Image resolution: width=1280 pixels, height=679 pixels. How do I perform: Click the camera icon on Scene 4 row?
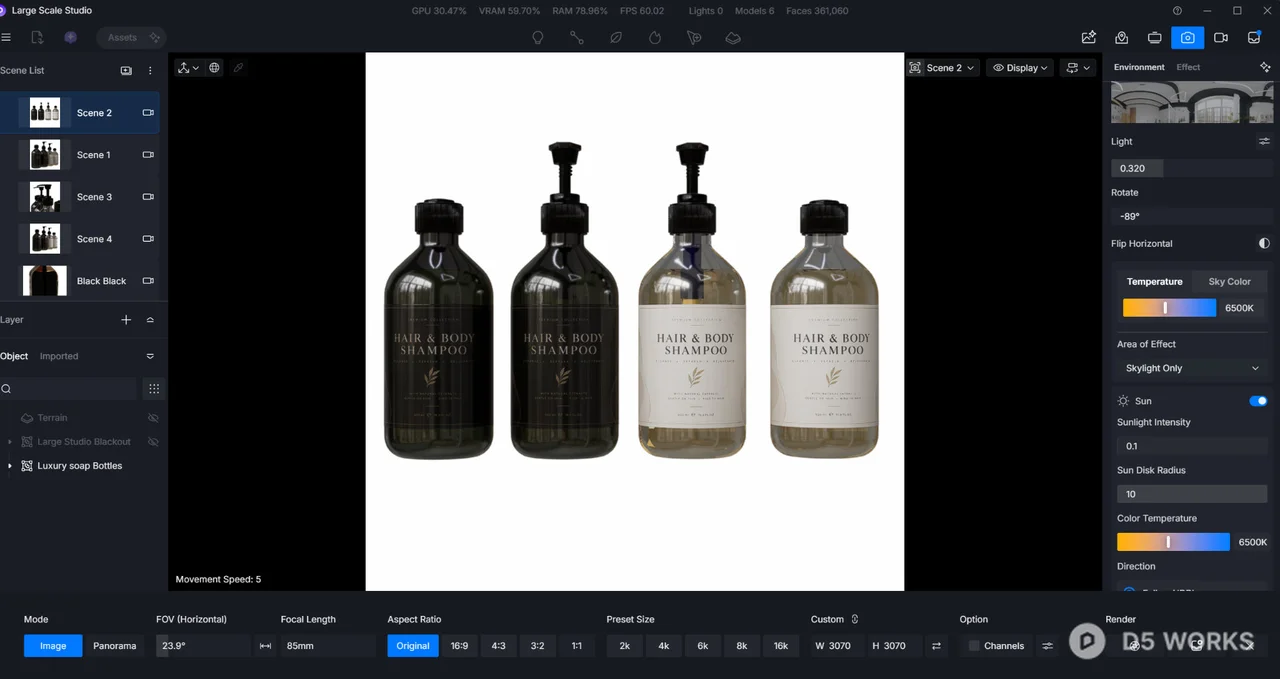pos(148,239)
